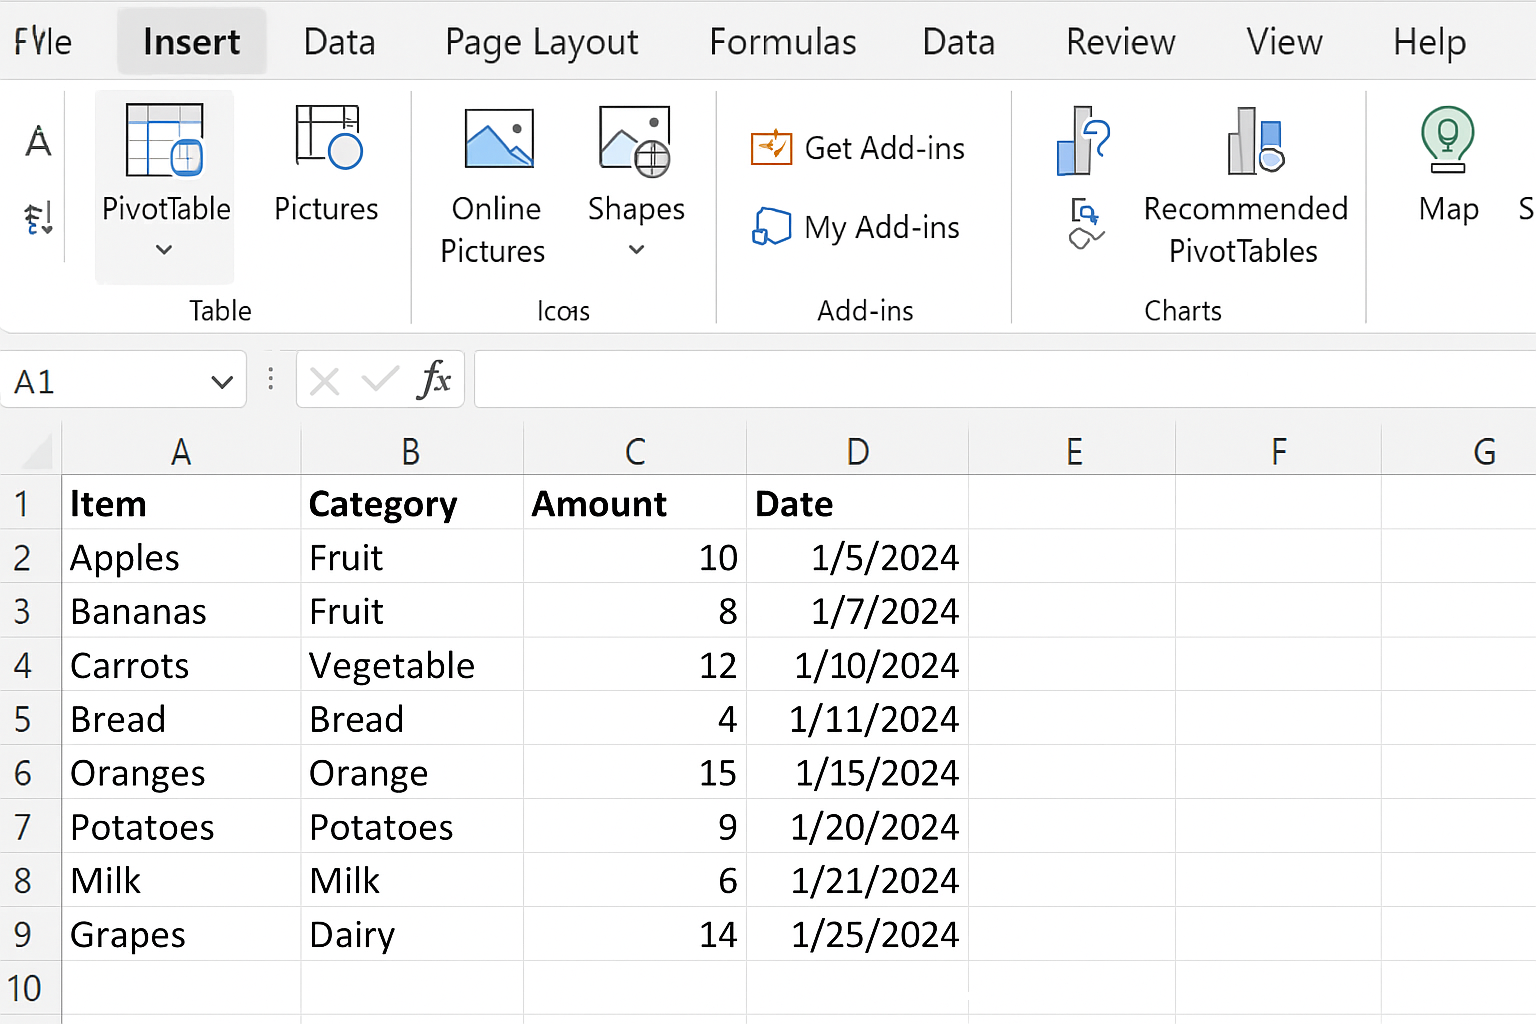Select column D header

pos(858,451)
